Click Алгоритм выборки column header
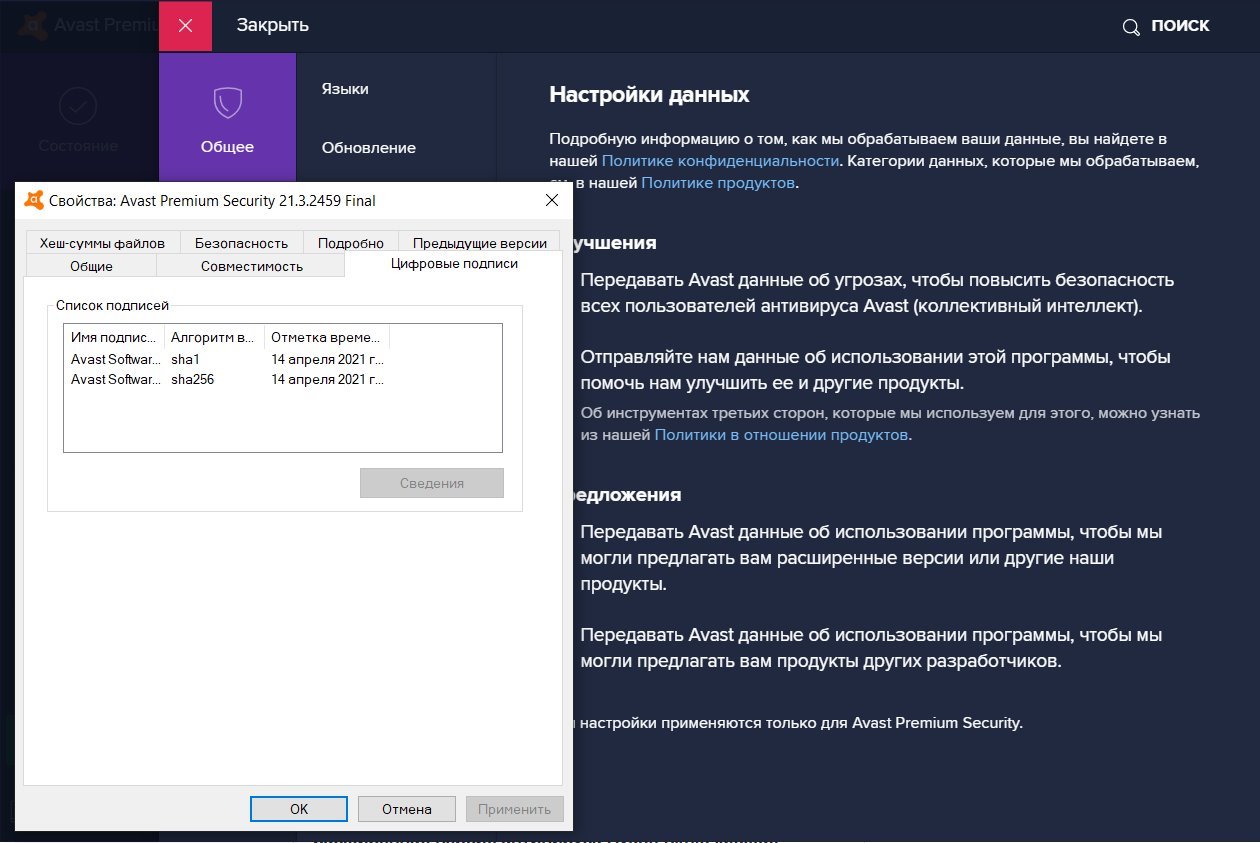Viewport: 1260px width, 843px height. pos(214,337)
